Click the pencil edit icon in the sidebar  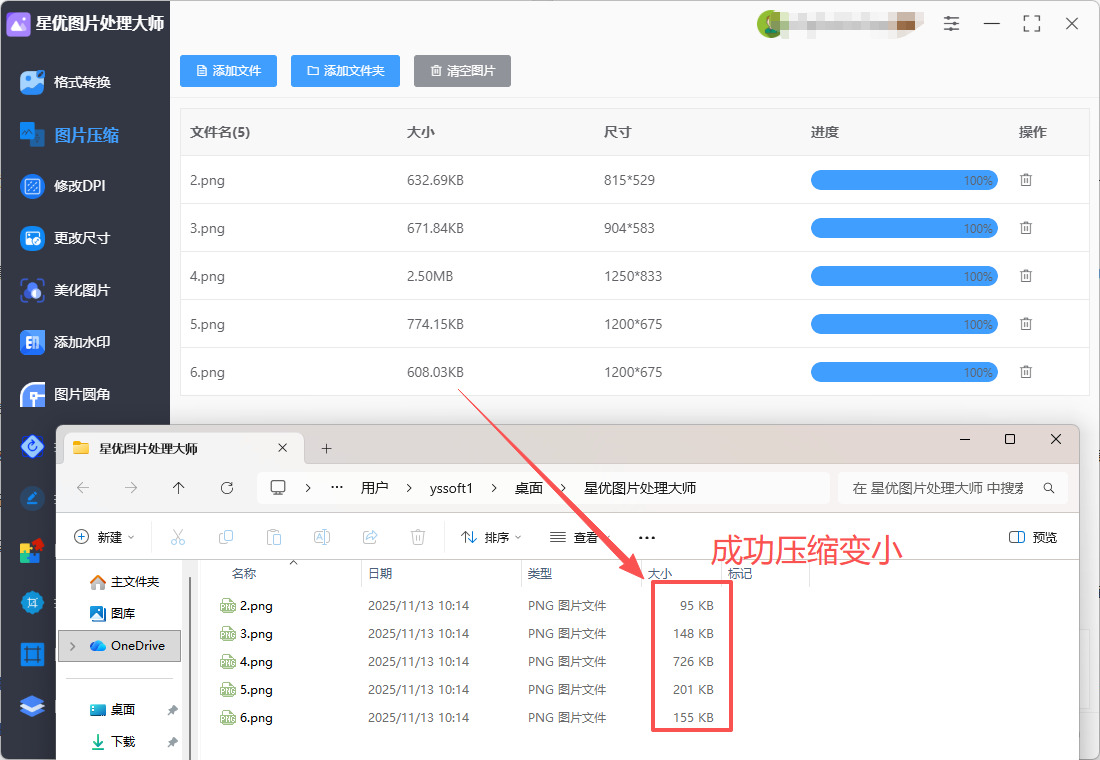click(x=32, y=498)
